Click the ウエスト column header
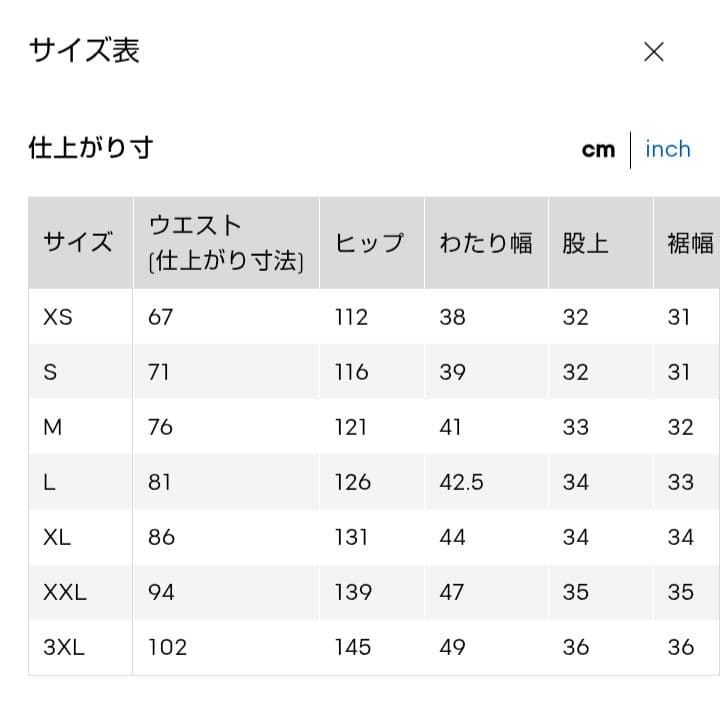The height and width of the screenshot is (707, 720). tap(226, 243)
